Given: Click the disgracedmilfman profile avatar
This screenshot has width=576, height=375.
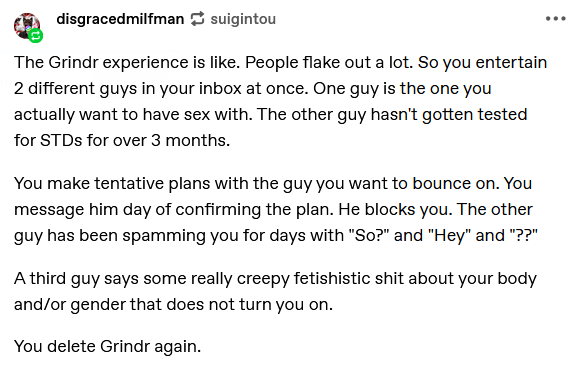Looking at the screenshot, I should click(26, 26).
